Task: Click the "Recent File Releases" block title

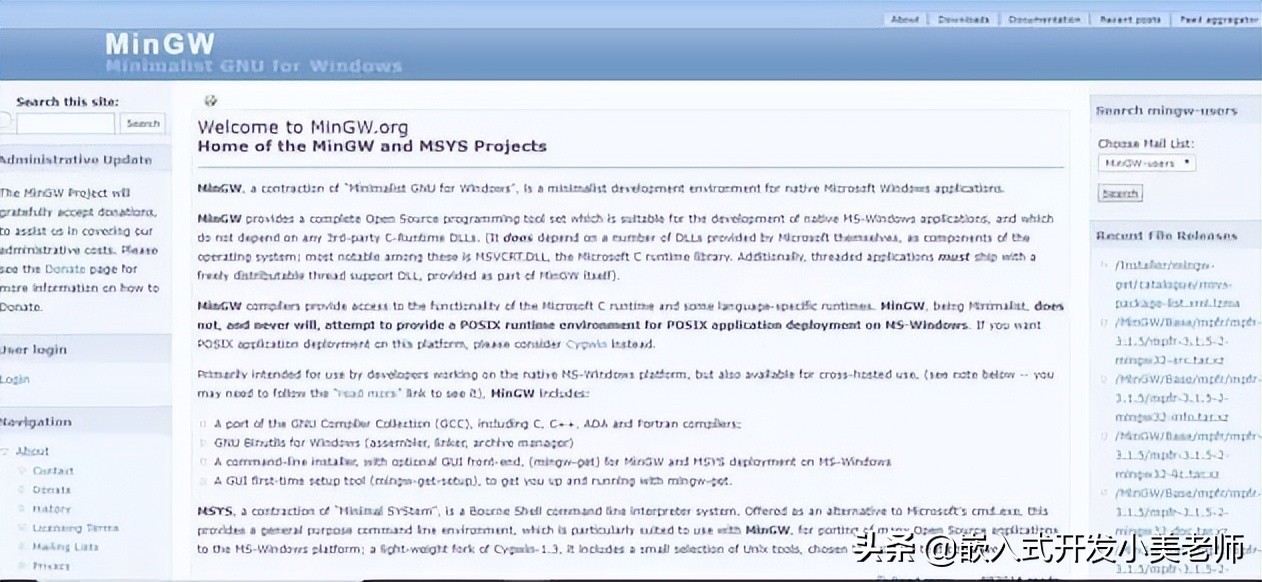Action: pyautogui.click(x=1166, y=236)
